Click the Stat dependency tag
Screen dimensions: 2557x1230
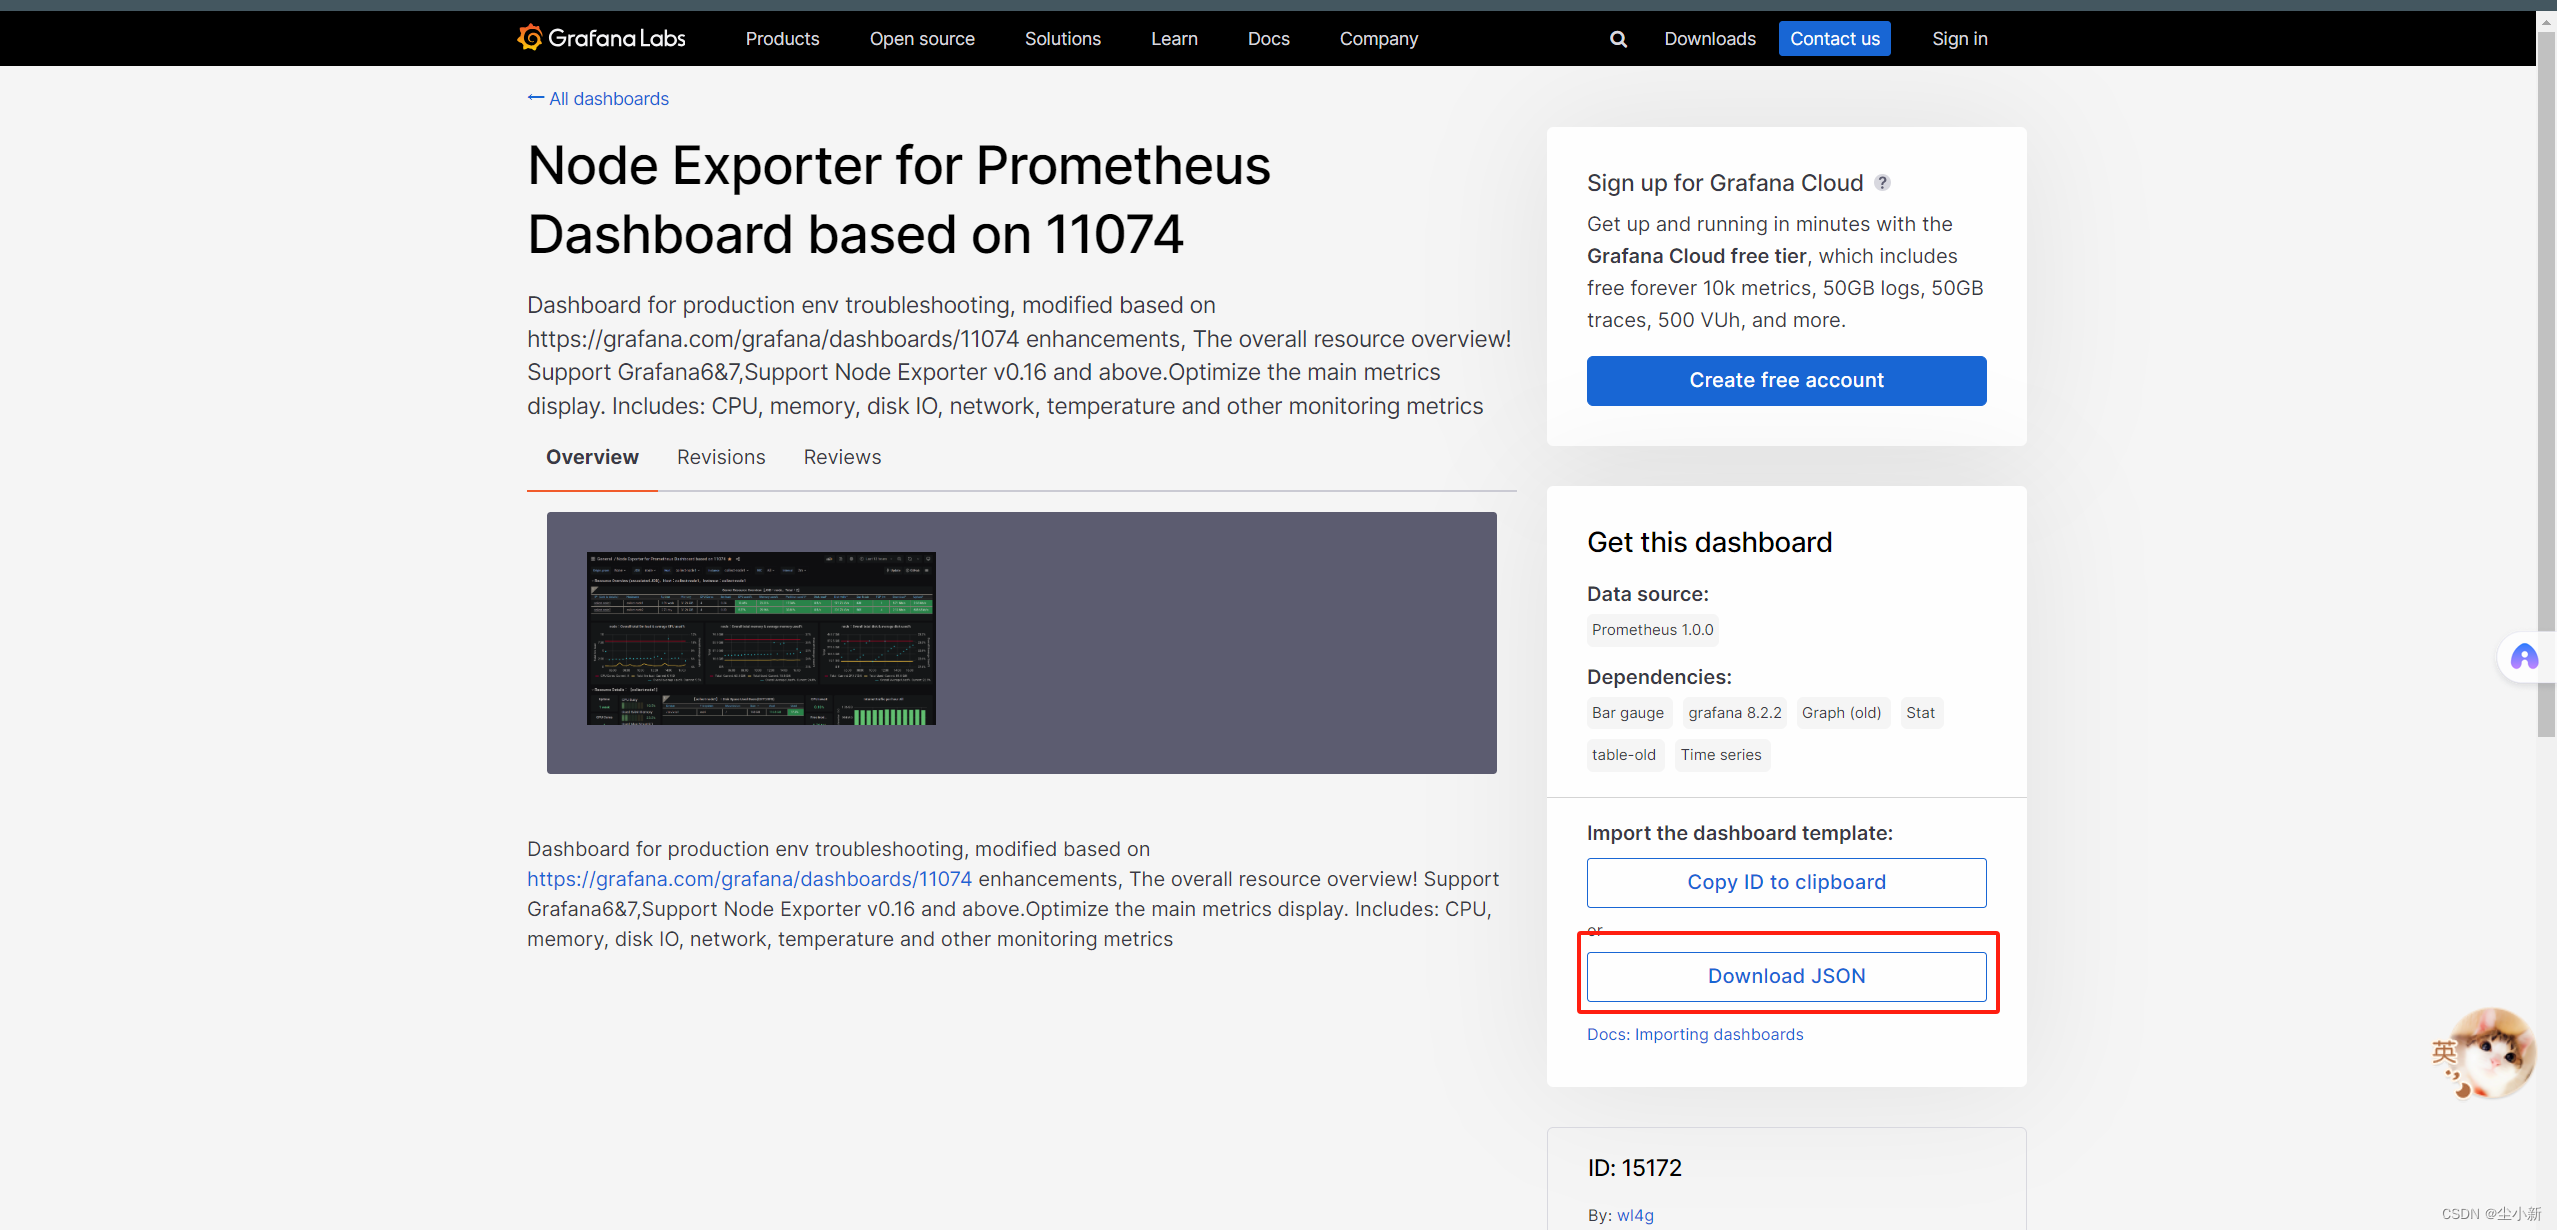(x=1920, y=713)
